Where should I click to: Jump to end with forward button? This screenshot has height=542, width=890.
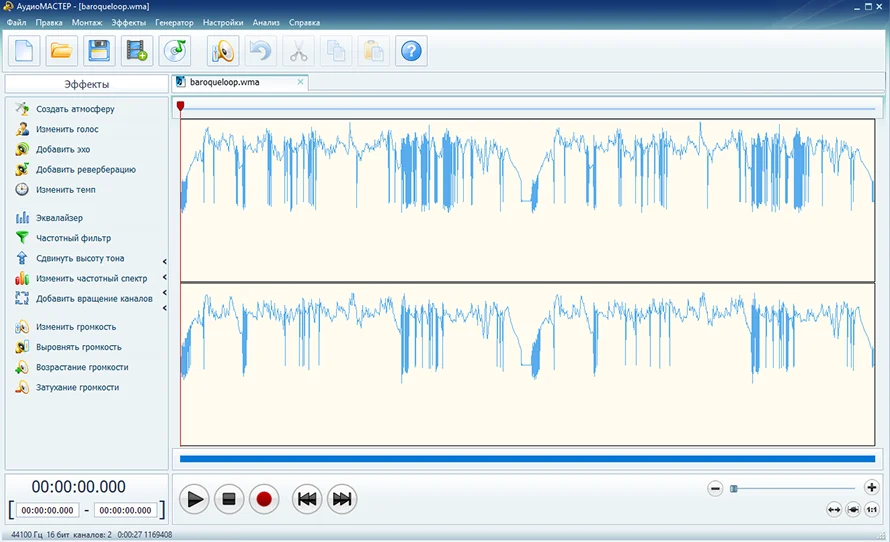[342, 499]
